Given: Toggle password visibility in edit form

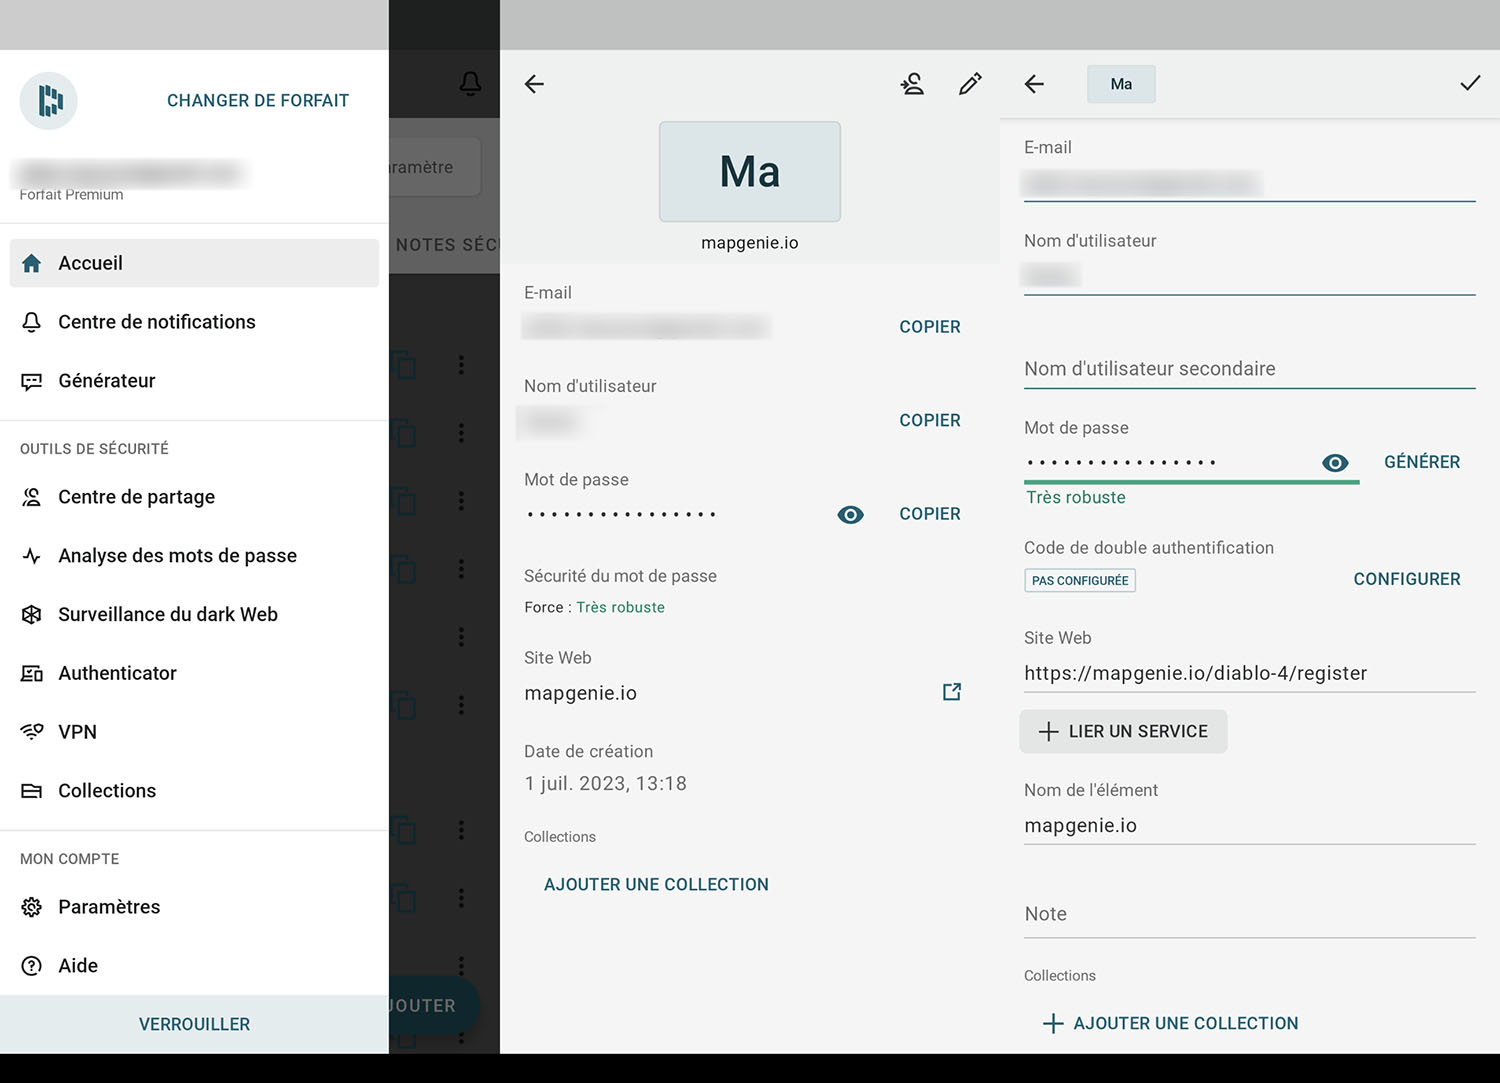Looking at the screenshot, I should coord(1336,463).
